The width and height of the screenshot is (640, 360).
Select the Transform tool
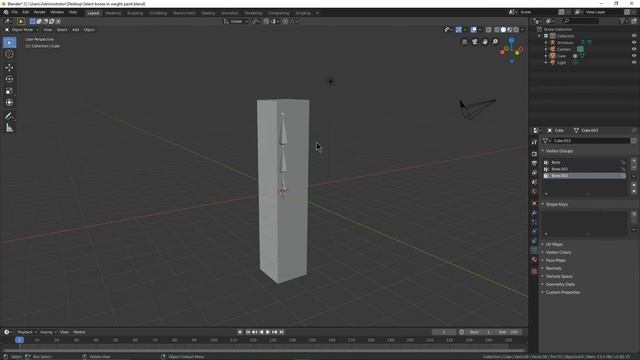[x=9, y=103]
